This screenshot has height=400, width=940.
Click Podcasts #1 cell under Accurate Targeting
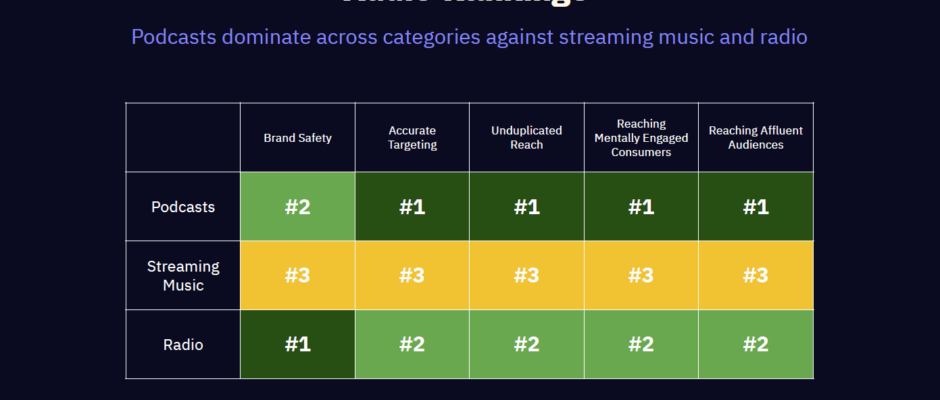click(412, 207)
